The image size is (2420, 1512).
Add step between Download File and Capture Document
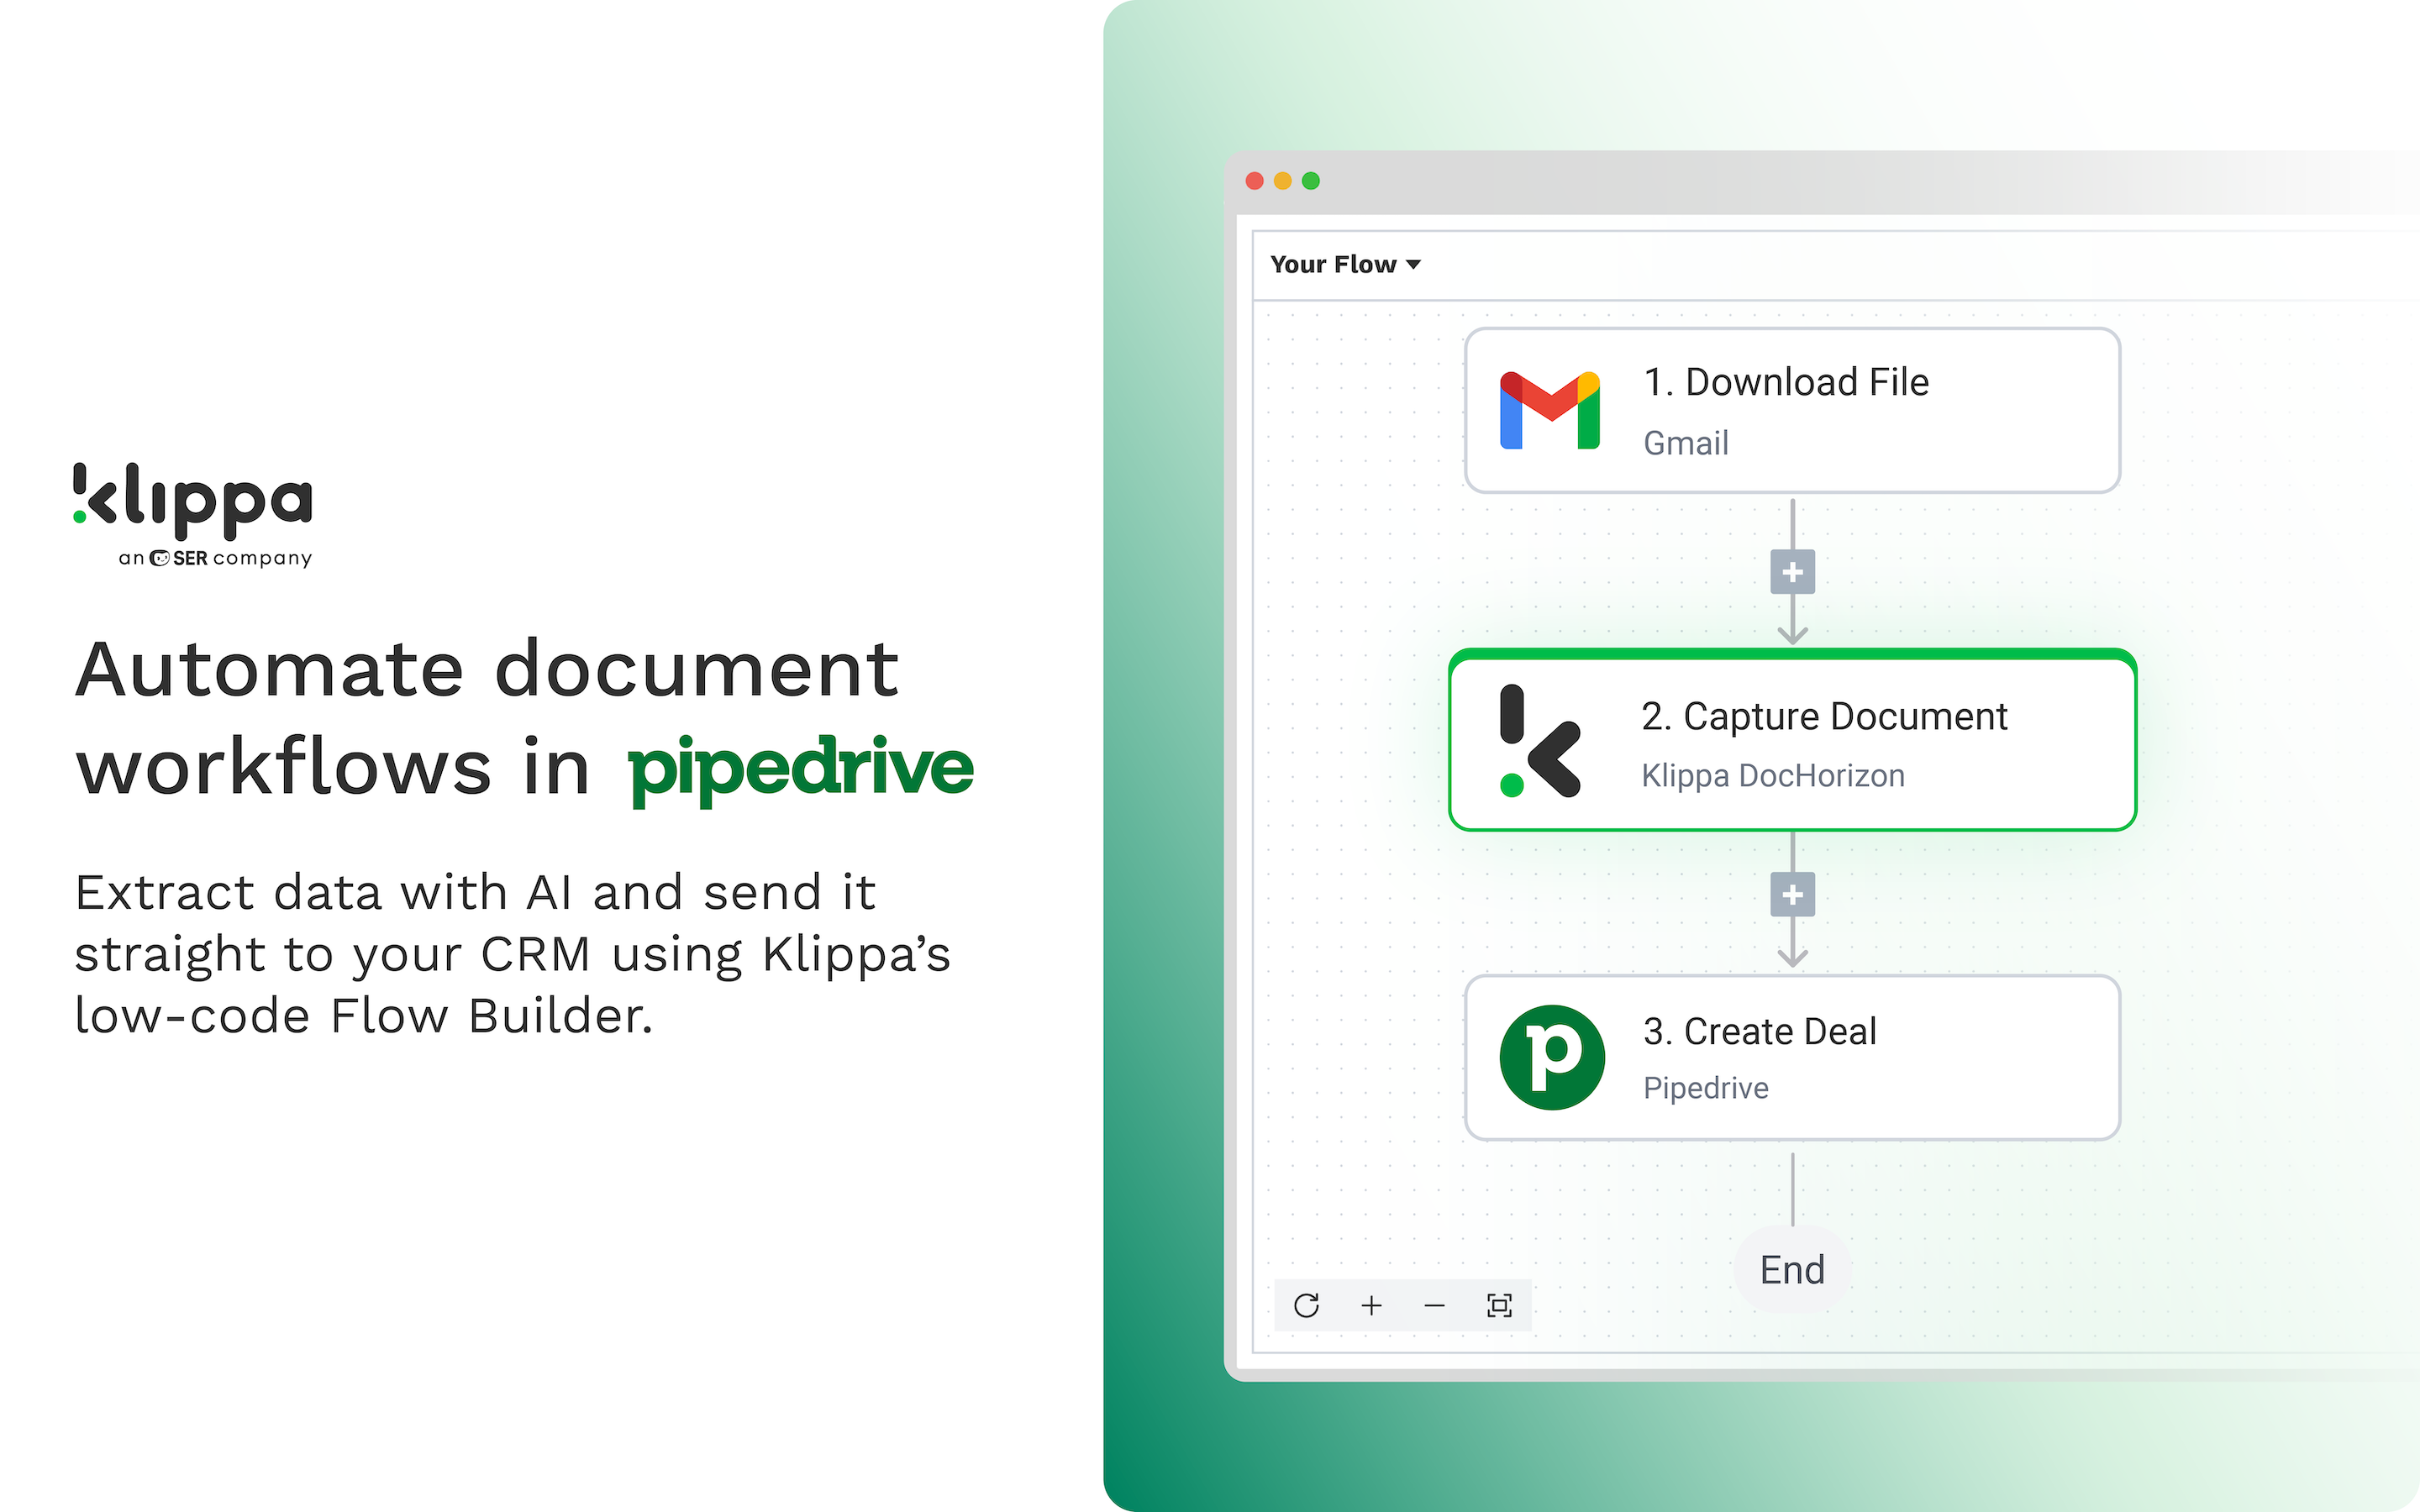click(1792, 572)
